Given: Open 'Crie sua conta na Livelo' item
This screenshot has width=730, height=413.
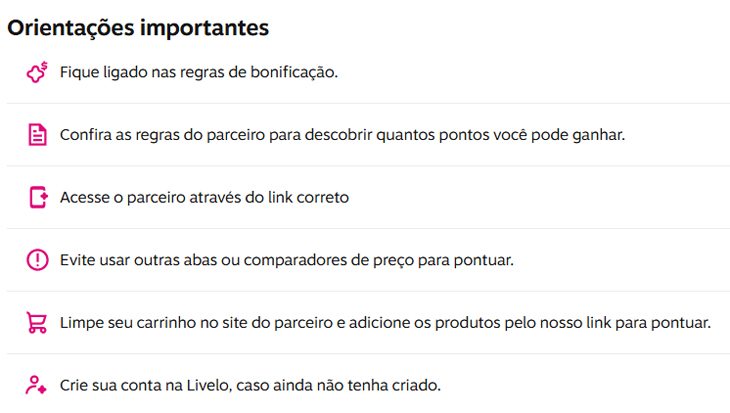Looking at the screenshot, I should pos(250,386).
